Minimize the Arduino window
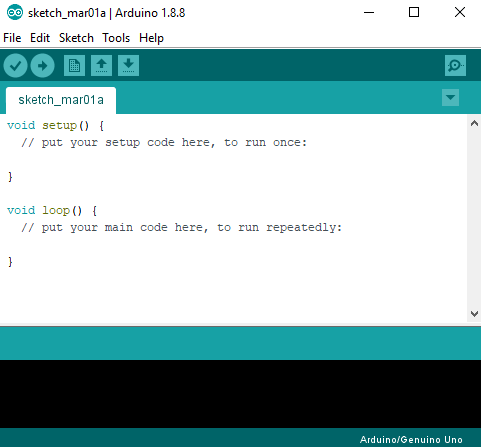 [369, 13]
